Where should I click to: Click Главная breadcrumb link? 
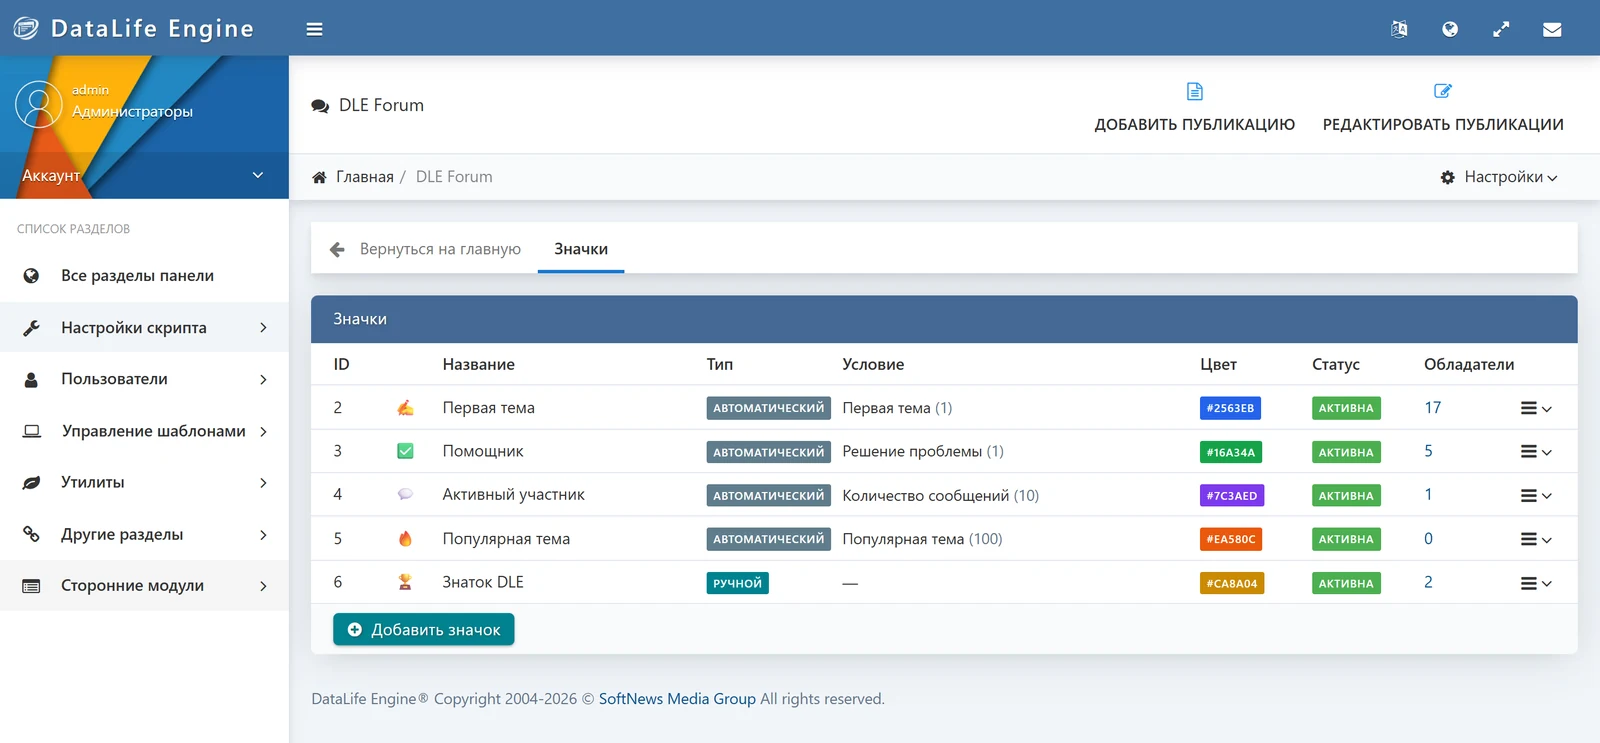[365, 177]
